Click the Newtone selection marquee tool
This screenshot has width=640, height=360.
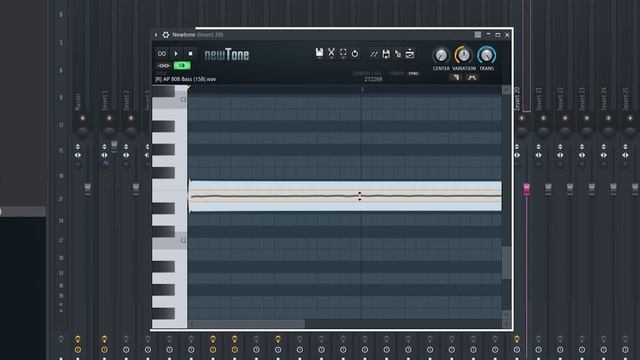pyautogui.click(x=343, y=53)
